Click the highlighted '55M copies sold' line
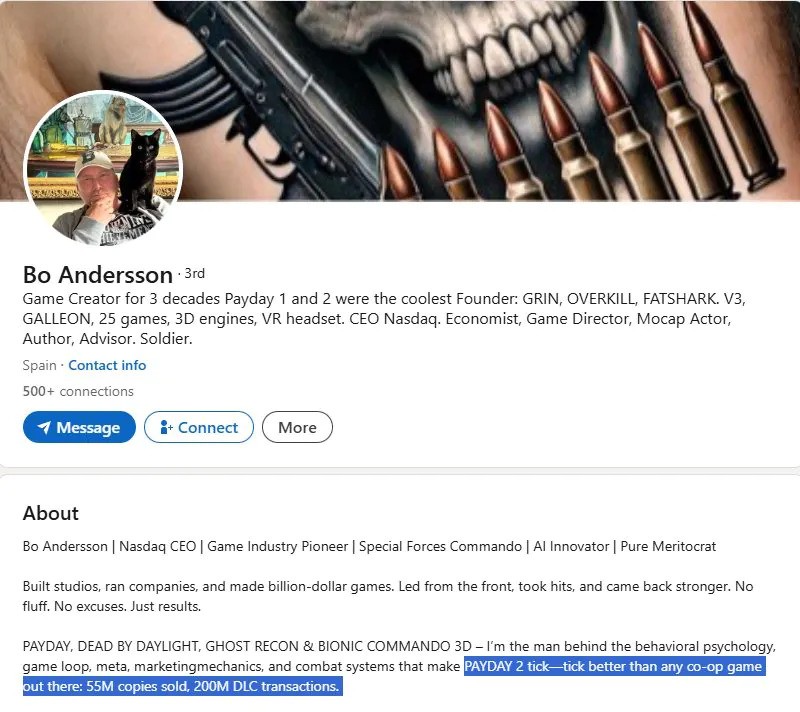Viewport: 800px width, 712px height. (x=183, y=686)
